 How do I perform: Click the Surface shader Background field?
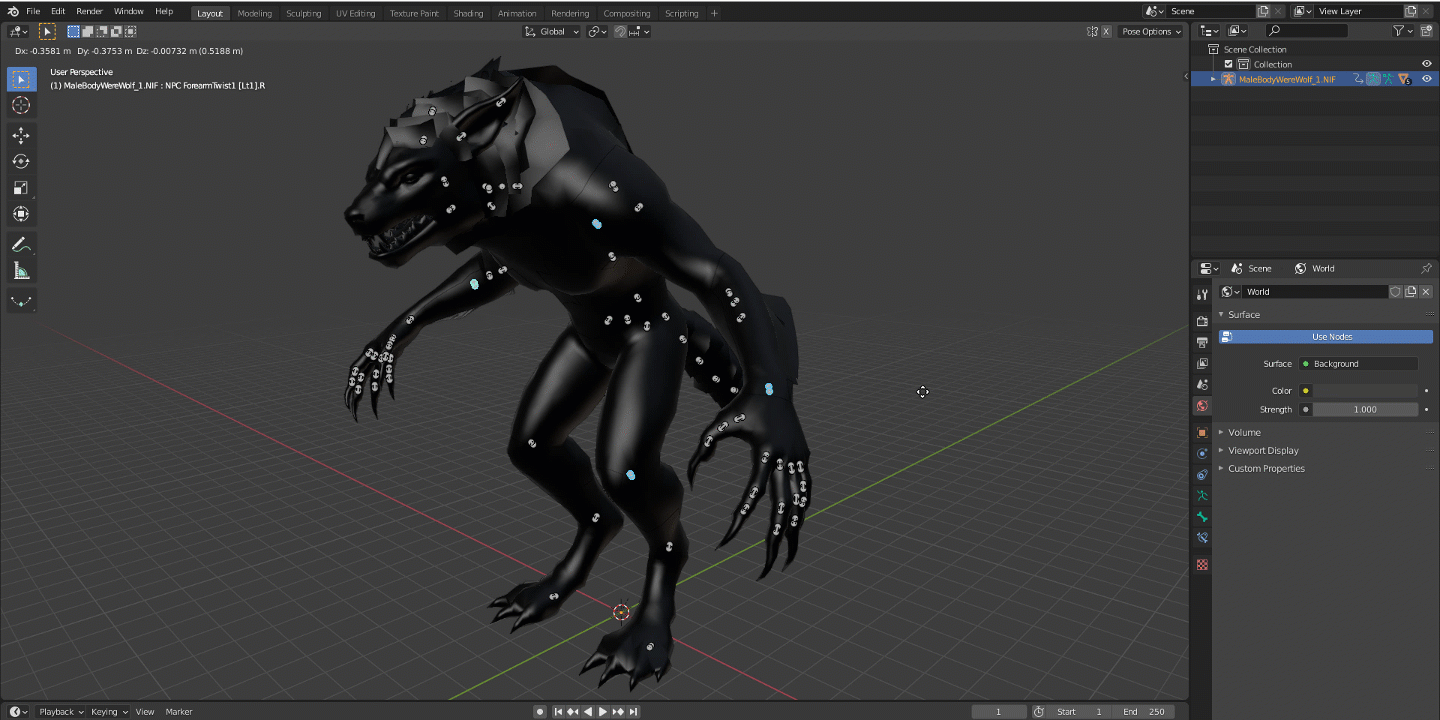[1358, 364]
